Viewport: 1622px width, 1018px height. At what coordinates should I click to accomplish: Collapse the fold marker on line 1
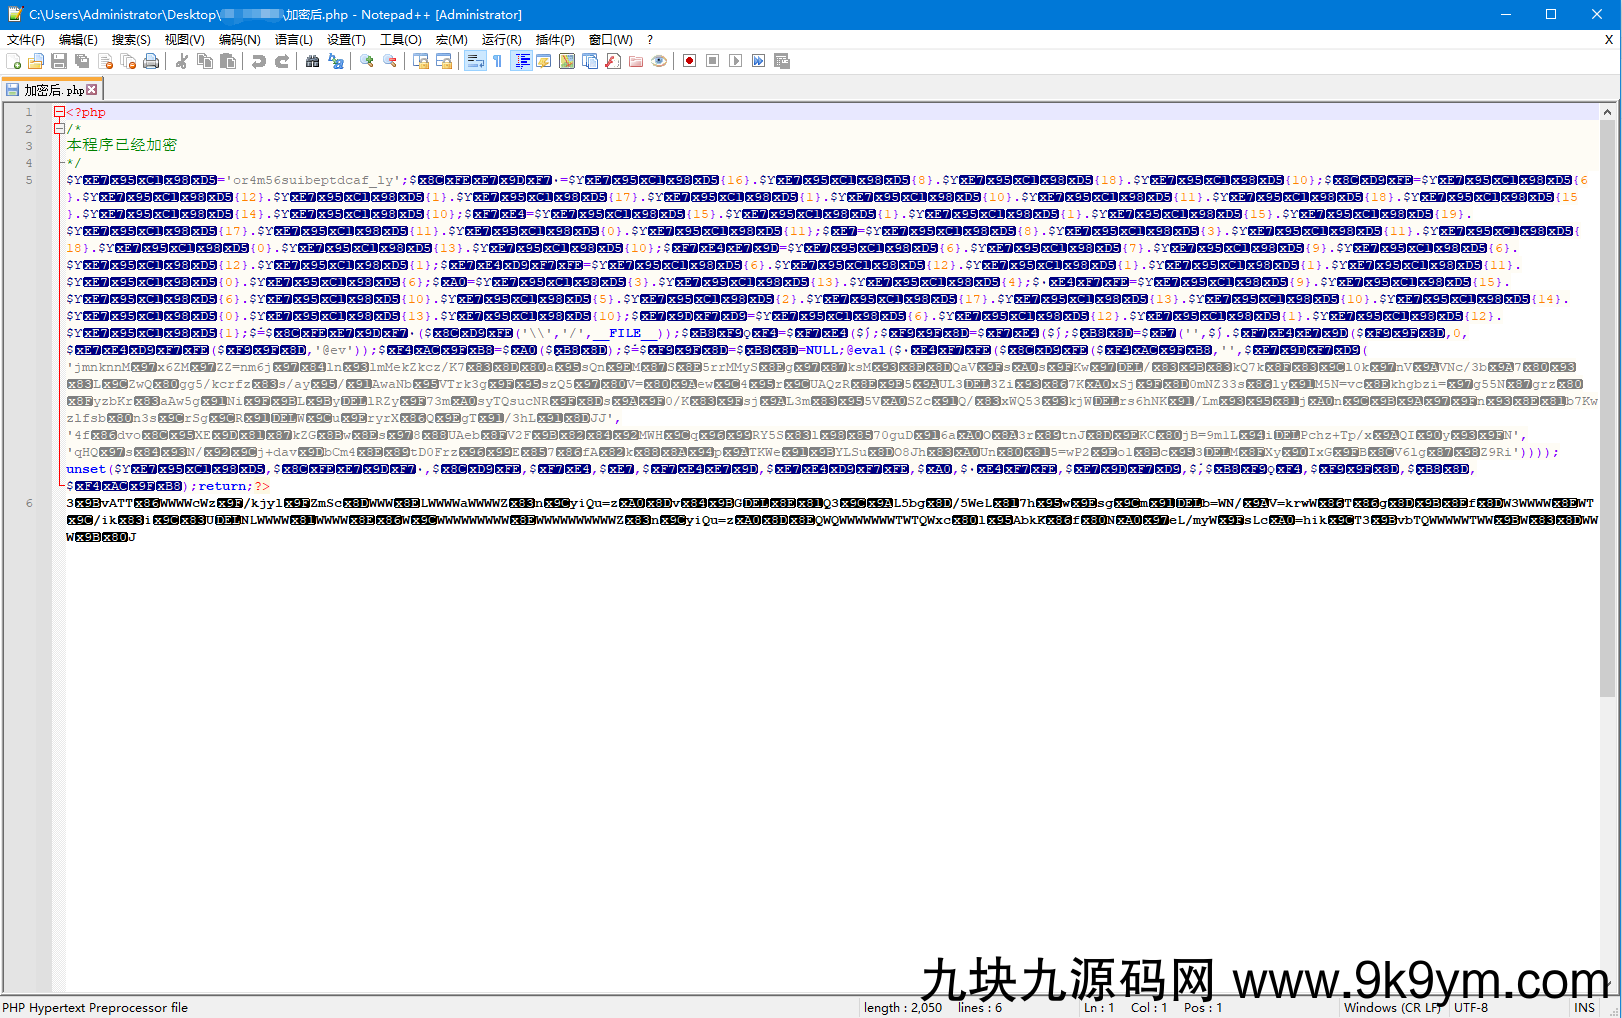59,113
